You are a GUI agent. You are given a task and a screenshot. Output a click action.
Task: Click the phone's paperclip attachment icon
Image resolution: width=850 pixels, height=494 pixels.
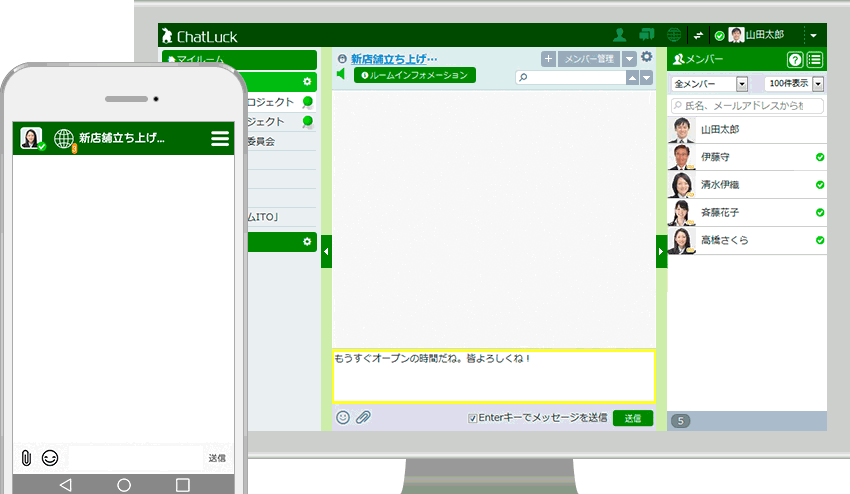pos(26,458)
